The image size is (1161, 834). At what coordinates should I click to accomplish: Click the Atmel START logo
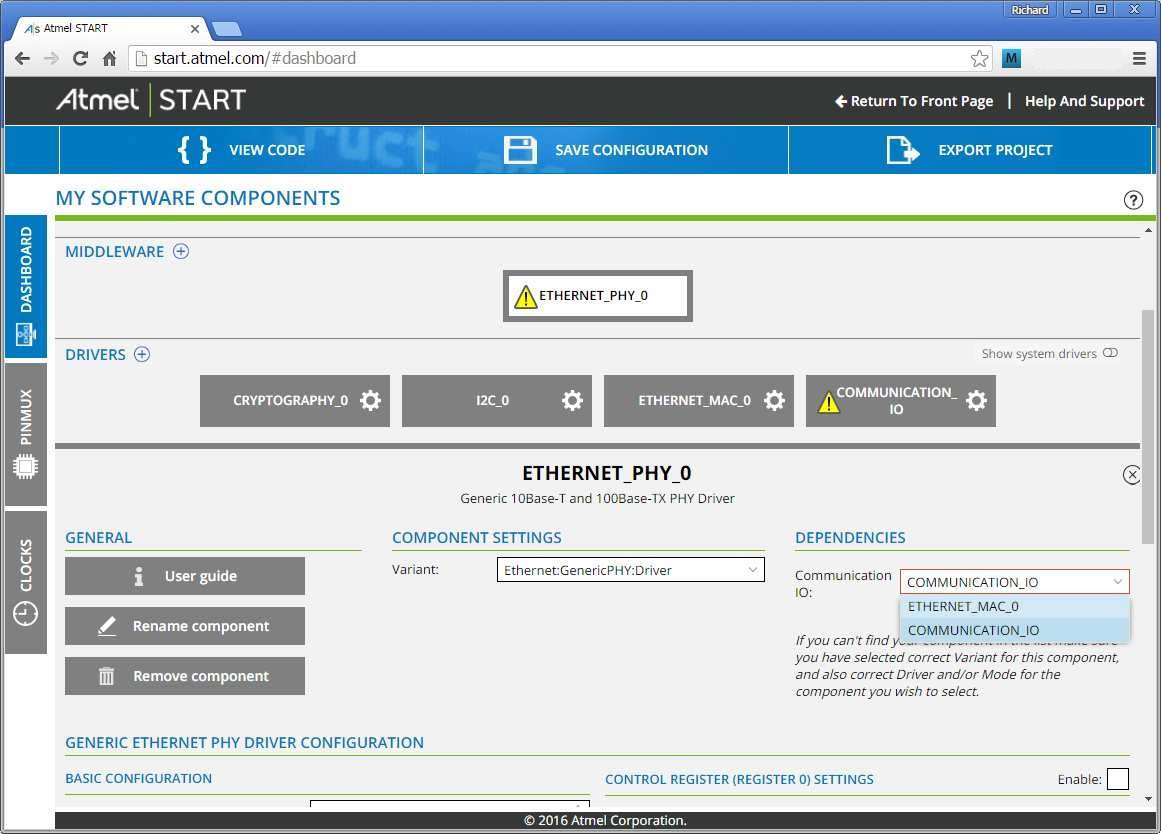coord(151,100)
